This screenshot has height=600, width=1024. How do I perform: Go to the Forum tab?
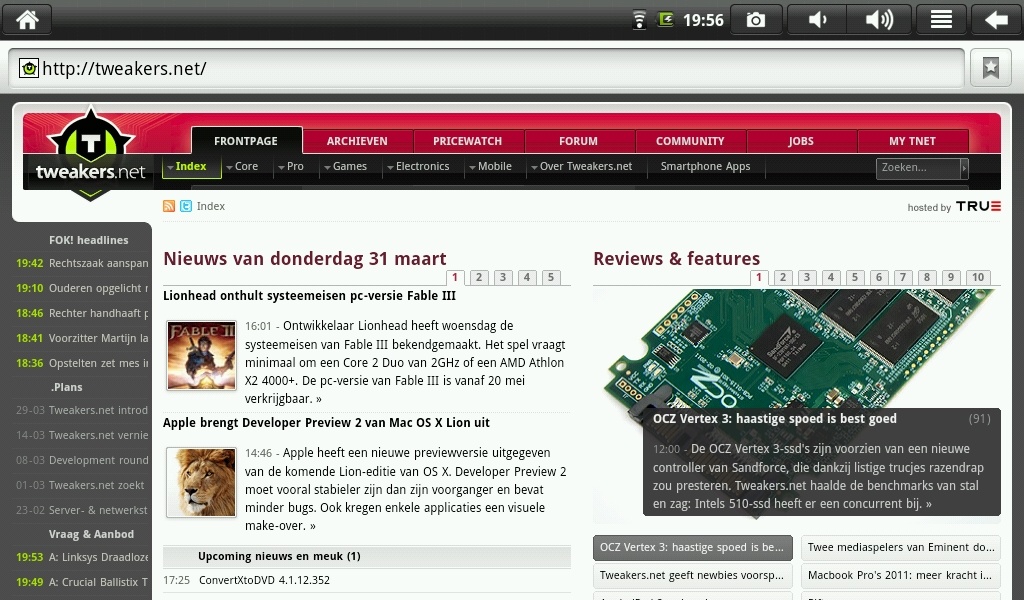click(x=579, y=141)
